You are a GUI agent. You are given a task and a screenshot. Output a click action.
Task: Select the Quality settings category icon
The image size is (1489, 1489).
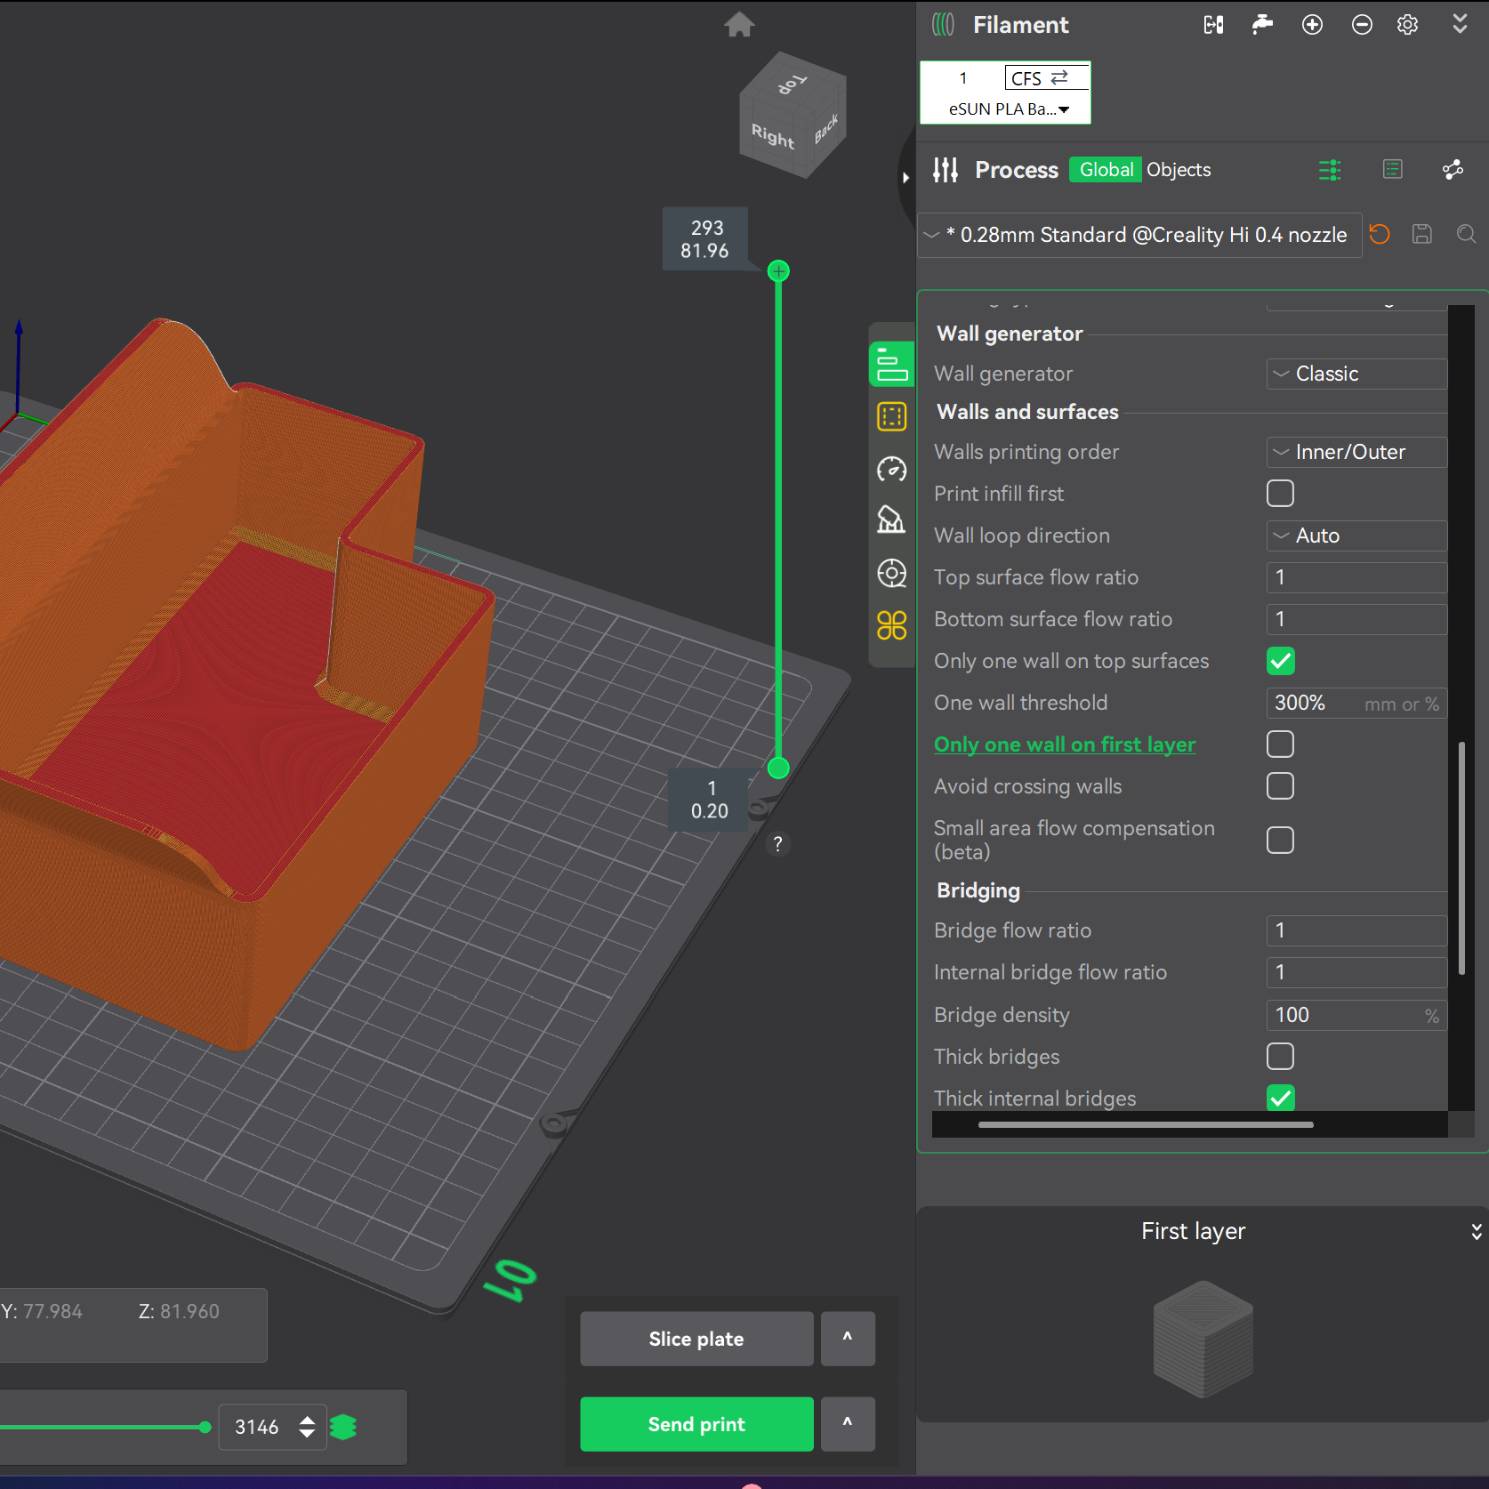pyautogui.click(x=891, y=362)
